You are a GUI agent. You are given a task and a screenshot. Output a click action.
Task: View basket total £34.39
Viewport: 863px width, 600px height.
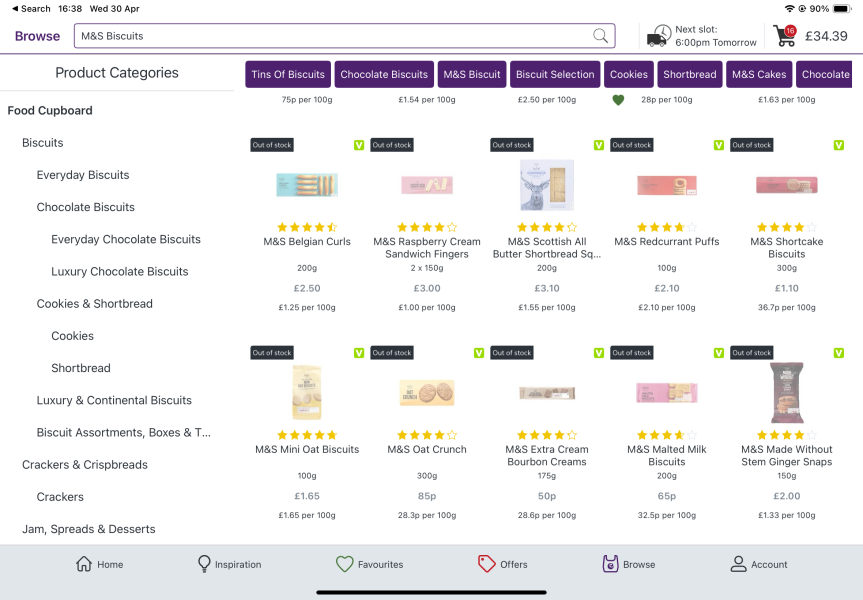(x=826, y=36)
